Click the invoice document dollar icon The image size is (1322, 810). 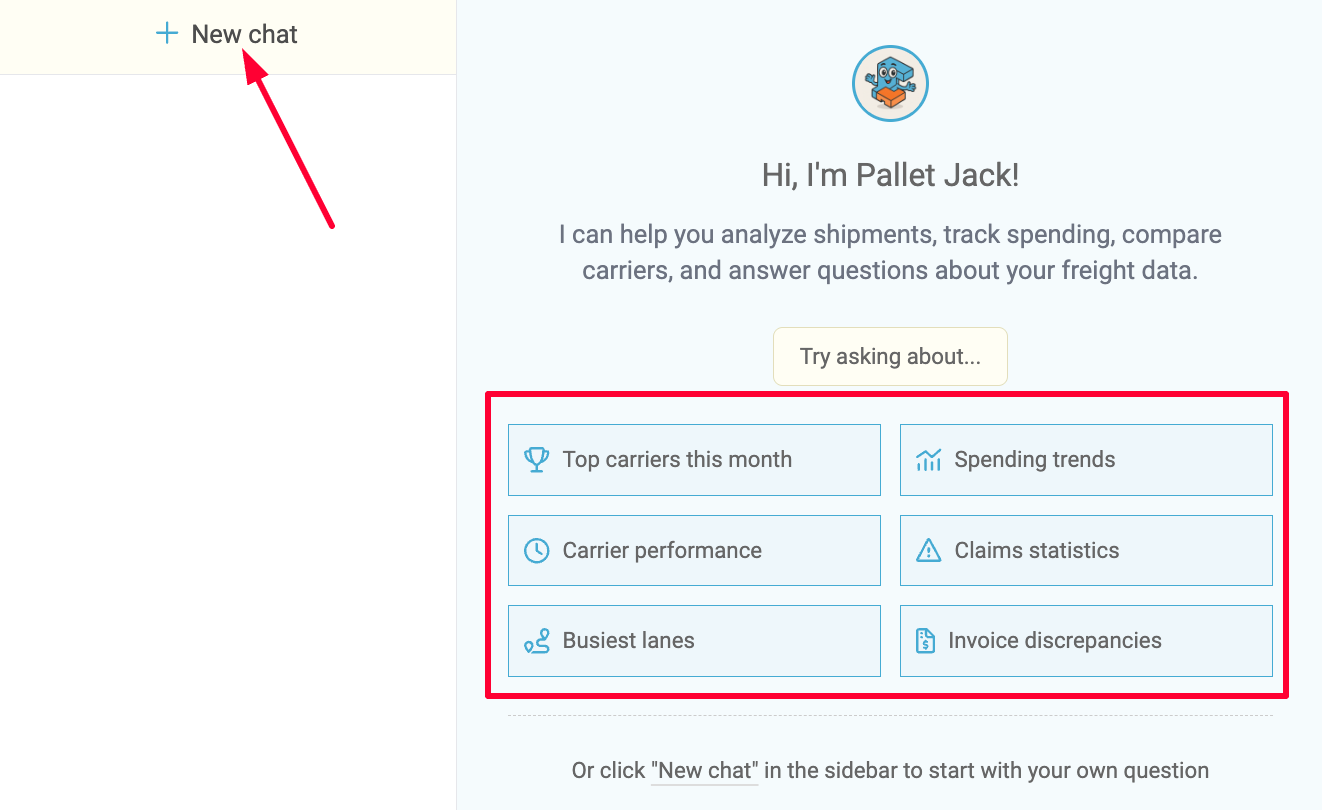click(x=926, y=641)
